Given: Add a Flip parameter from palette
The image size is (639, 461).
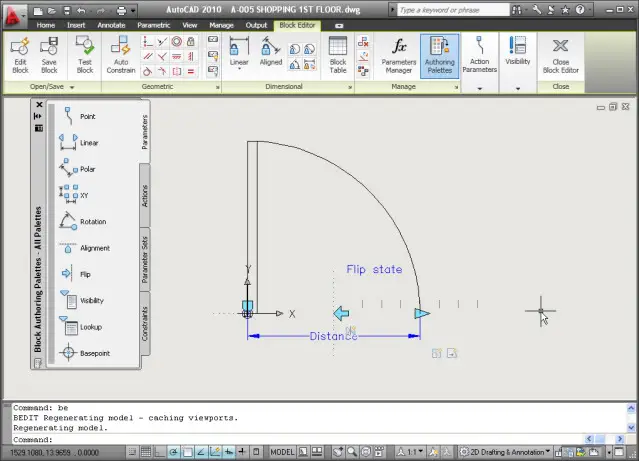Looking at the screenshot, I should point(75,274).
